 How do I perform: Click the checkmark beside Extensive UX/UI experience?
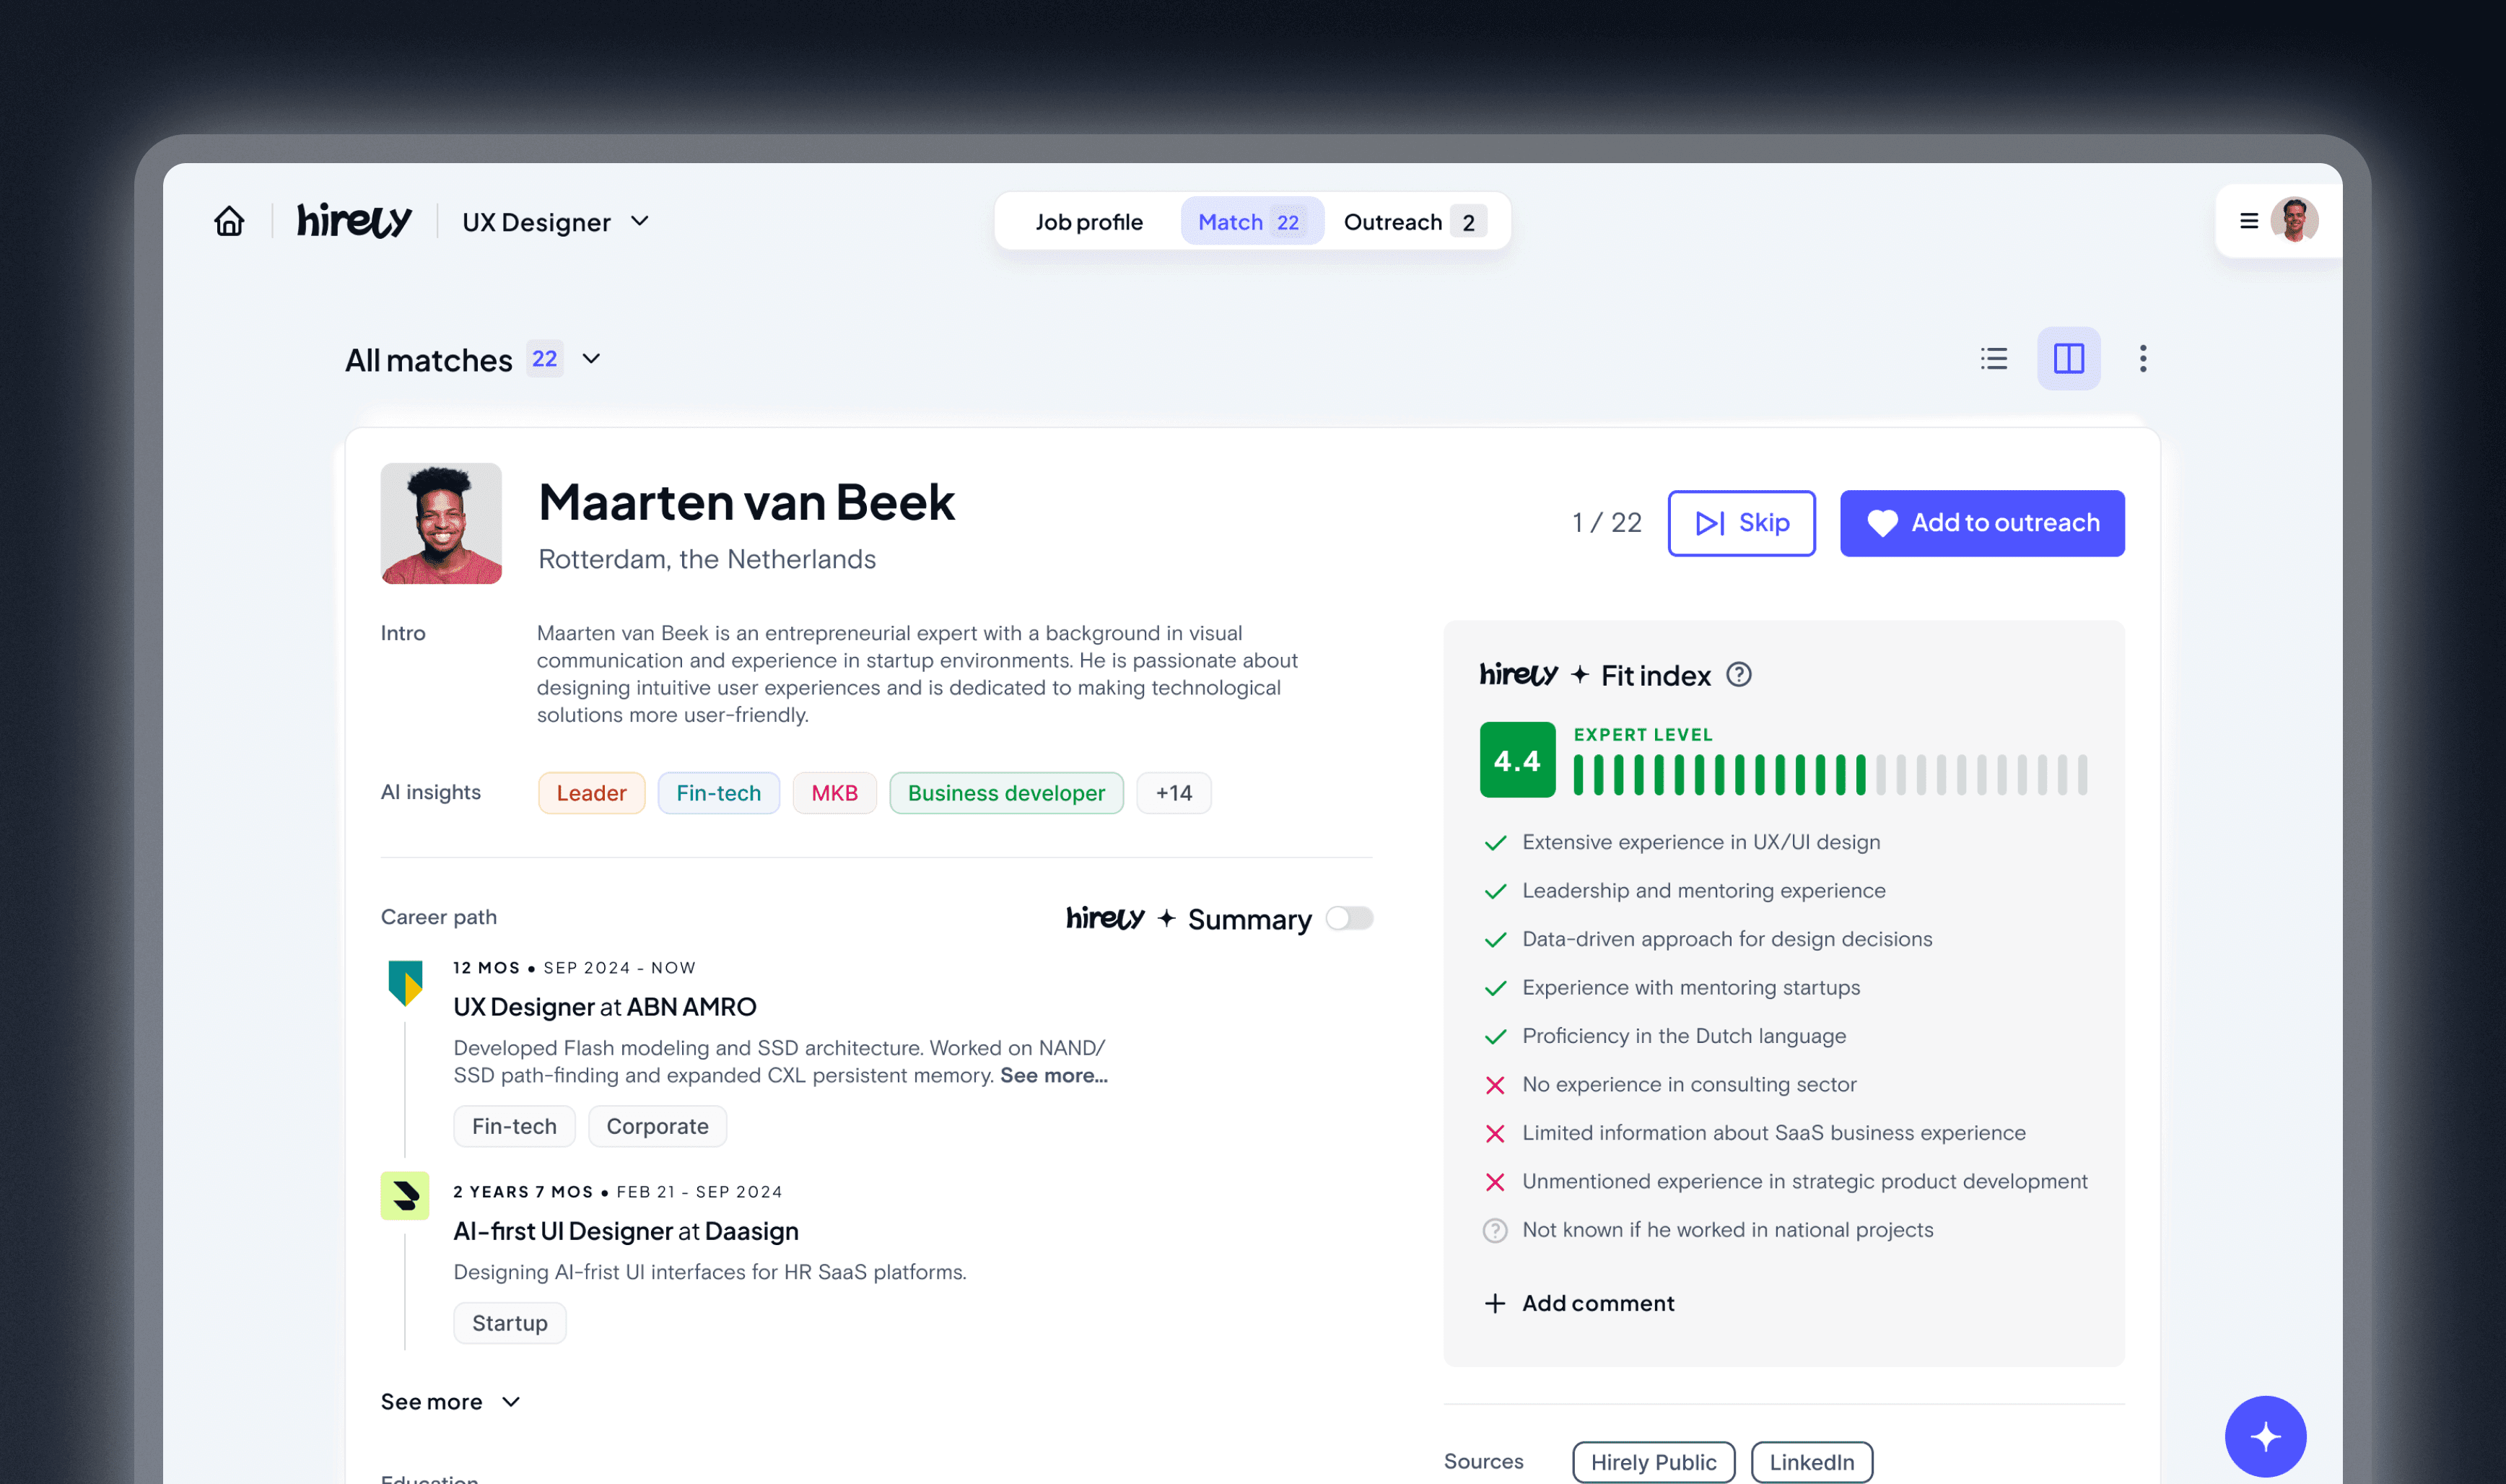coord(1495,843)
